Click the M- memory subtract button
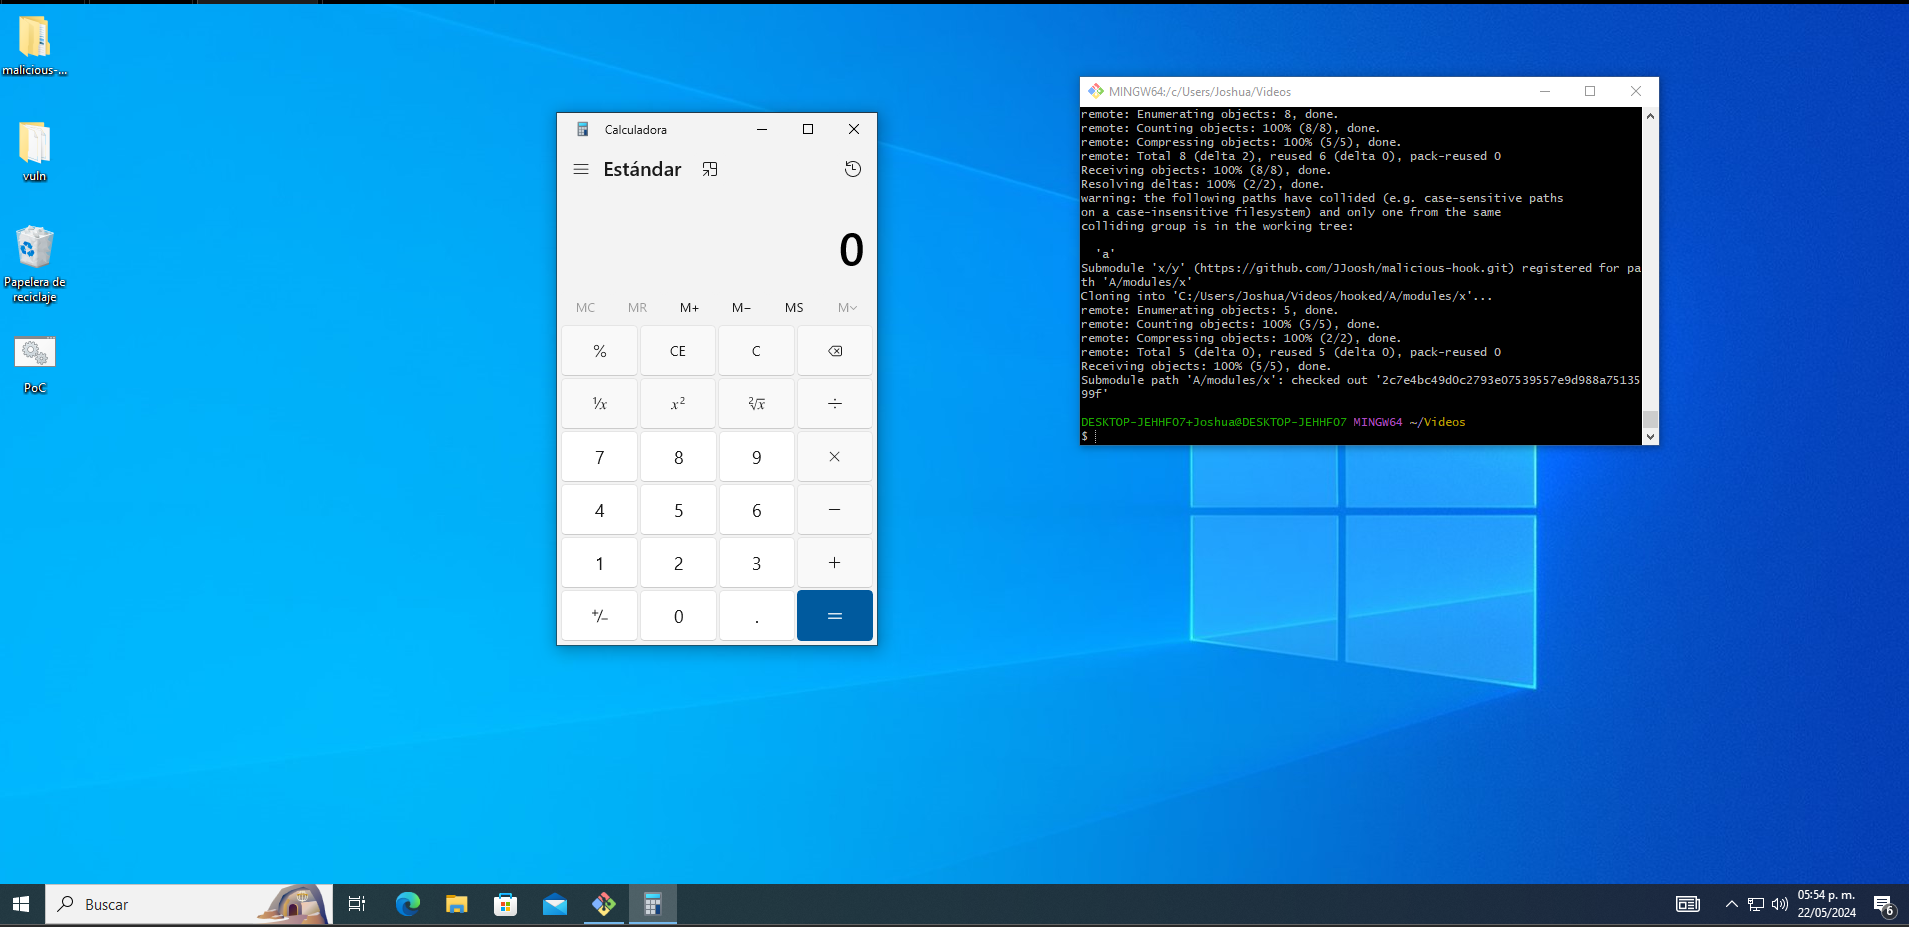Screen dimensions: 1909x927 742,308
